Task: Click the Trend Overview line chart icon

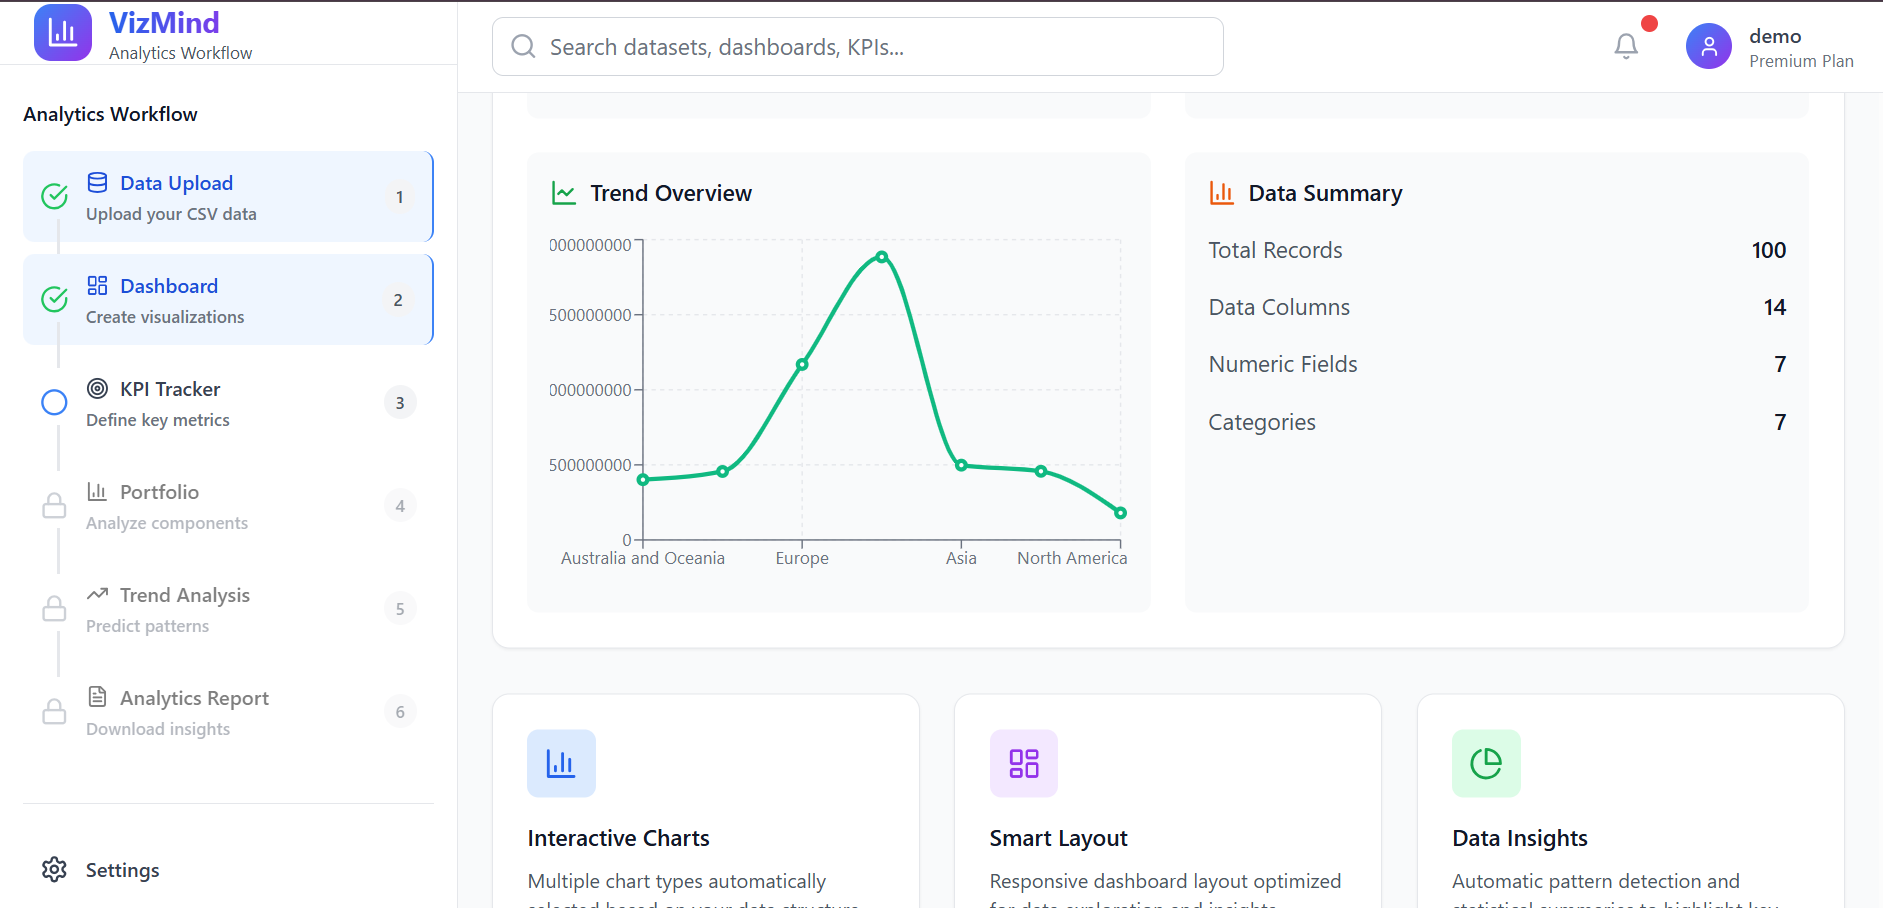Action: pos(564,193)
